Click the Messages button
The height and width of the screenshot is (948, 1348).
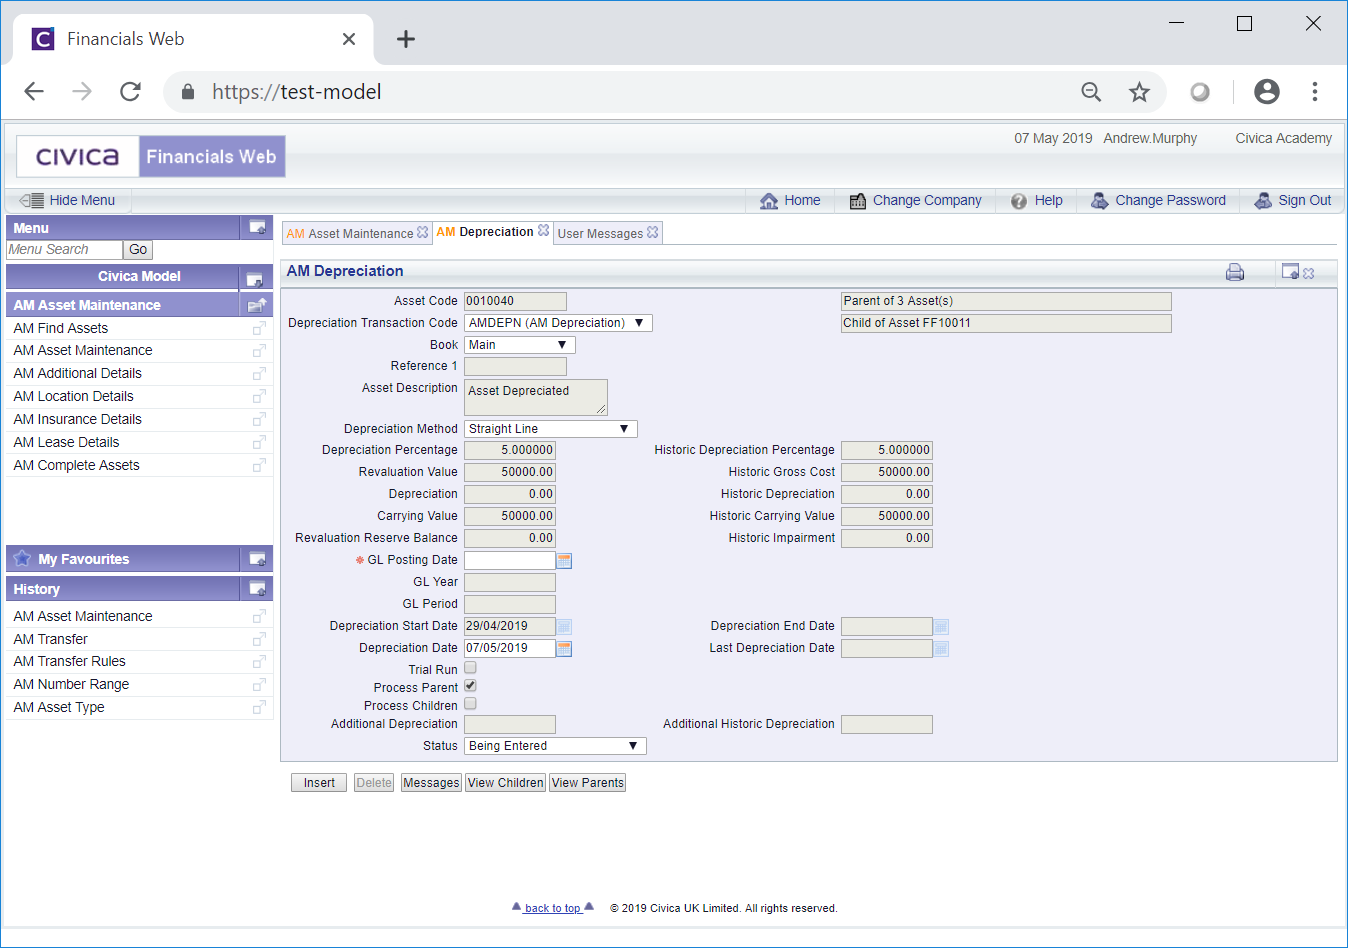(x=431, y=783)
